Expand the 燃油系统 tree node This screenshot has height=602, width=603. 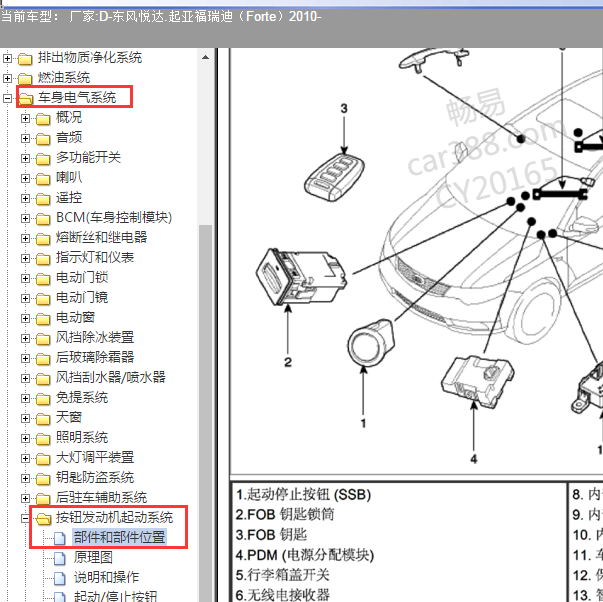coord(7,78)
